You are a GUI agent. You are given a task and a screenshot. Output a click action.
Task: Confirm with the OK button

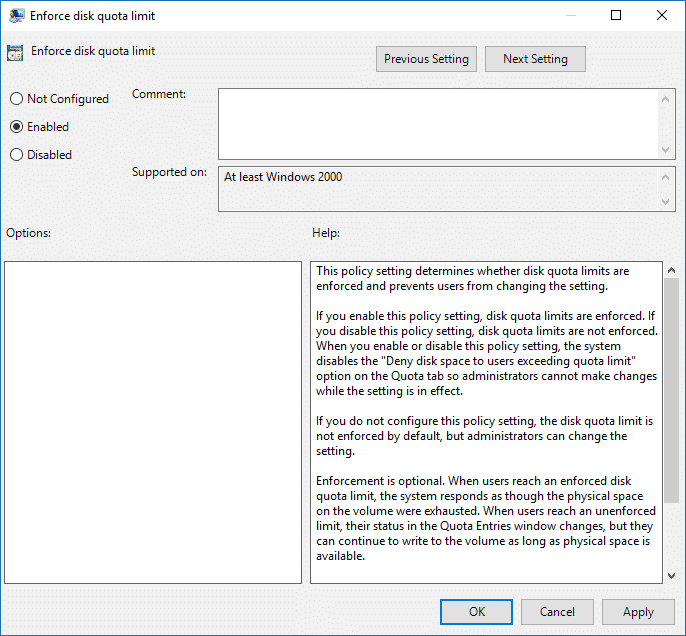click(476, 612)
